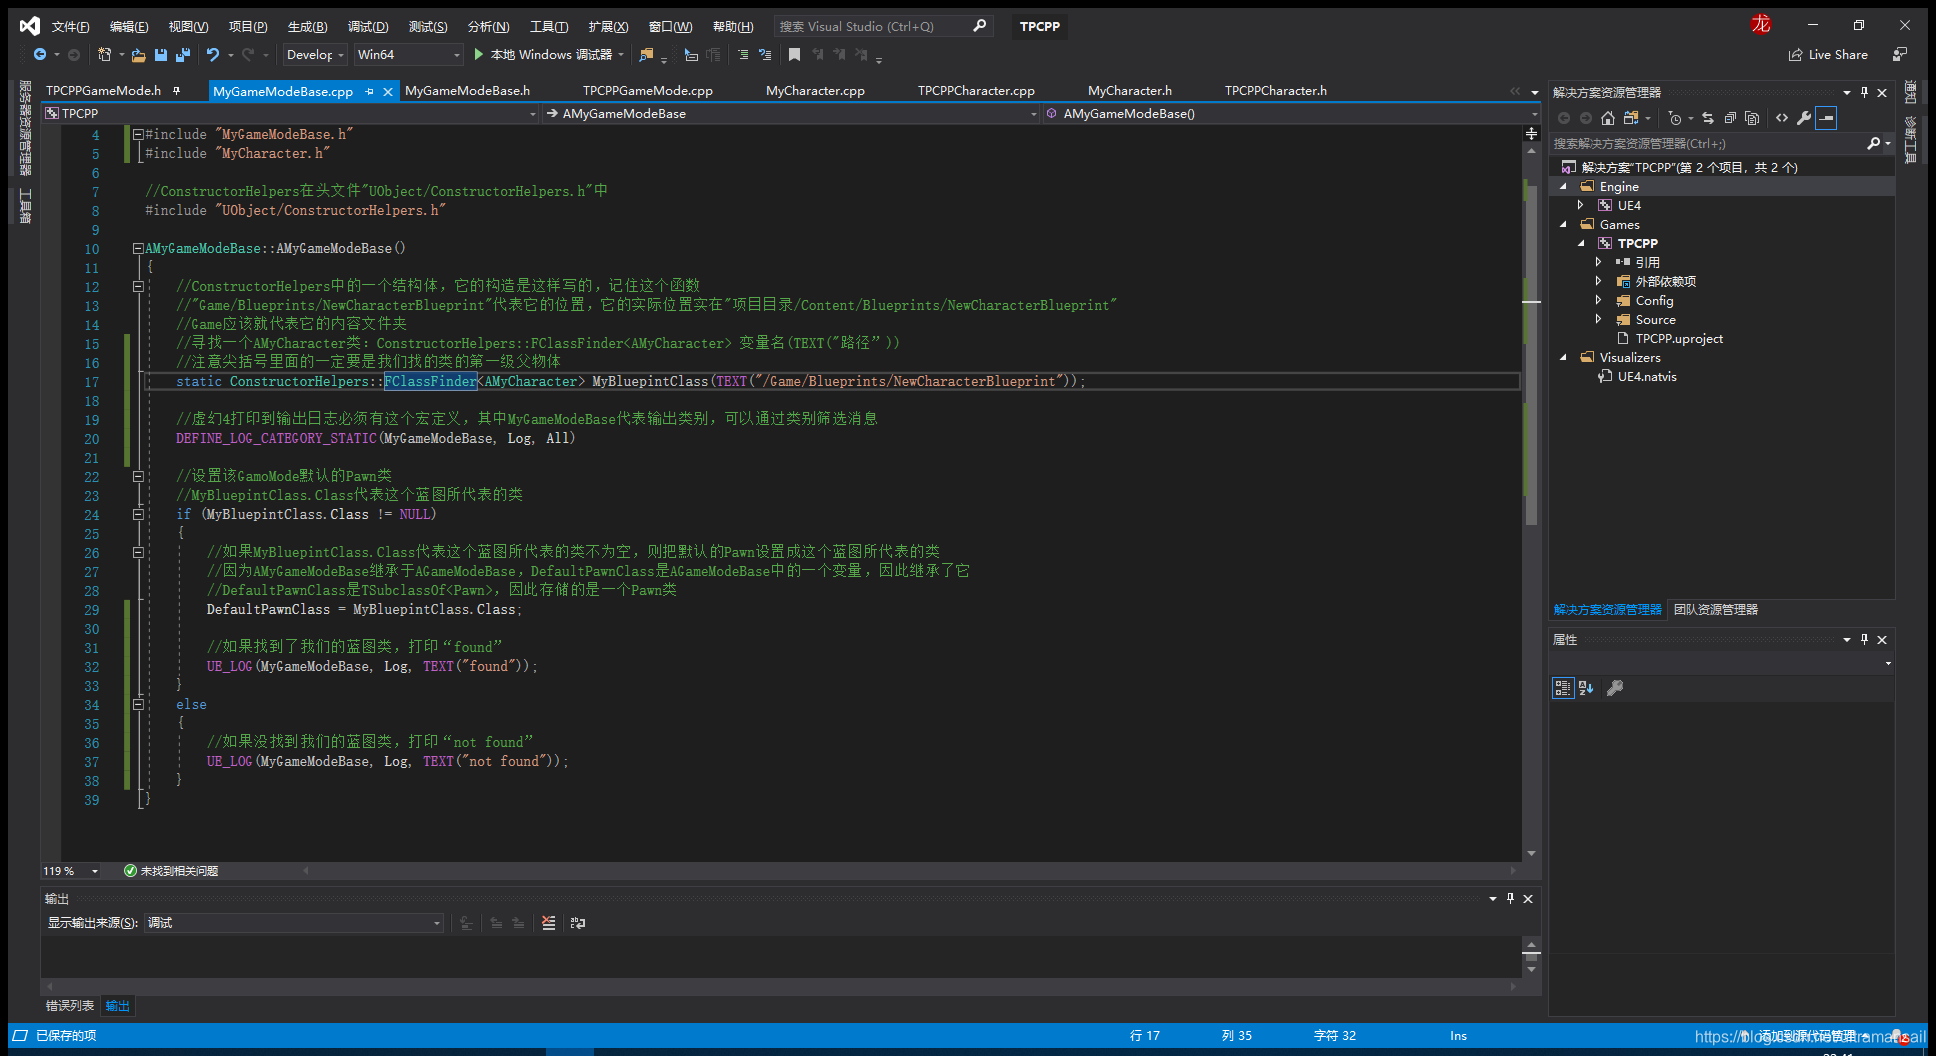Viewport: 1936px width, 1056px height.
Task: Open the 文件(F) menu
Action: tap(70, 27)
